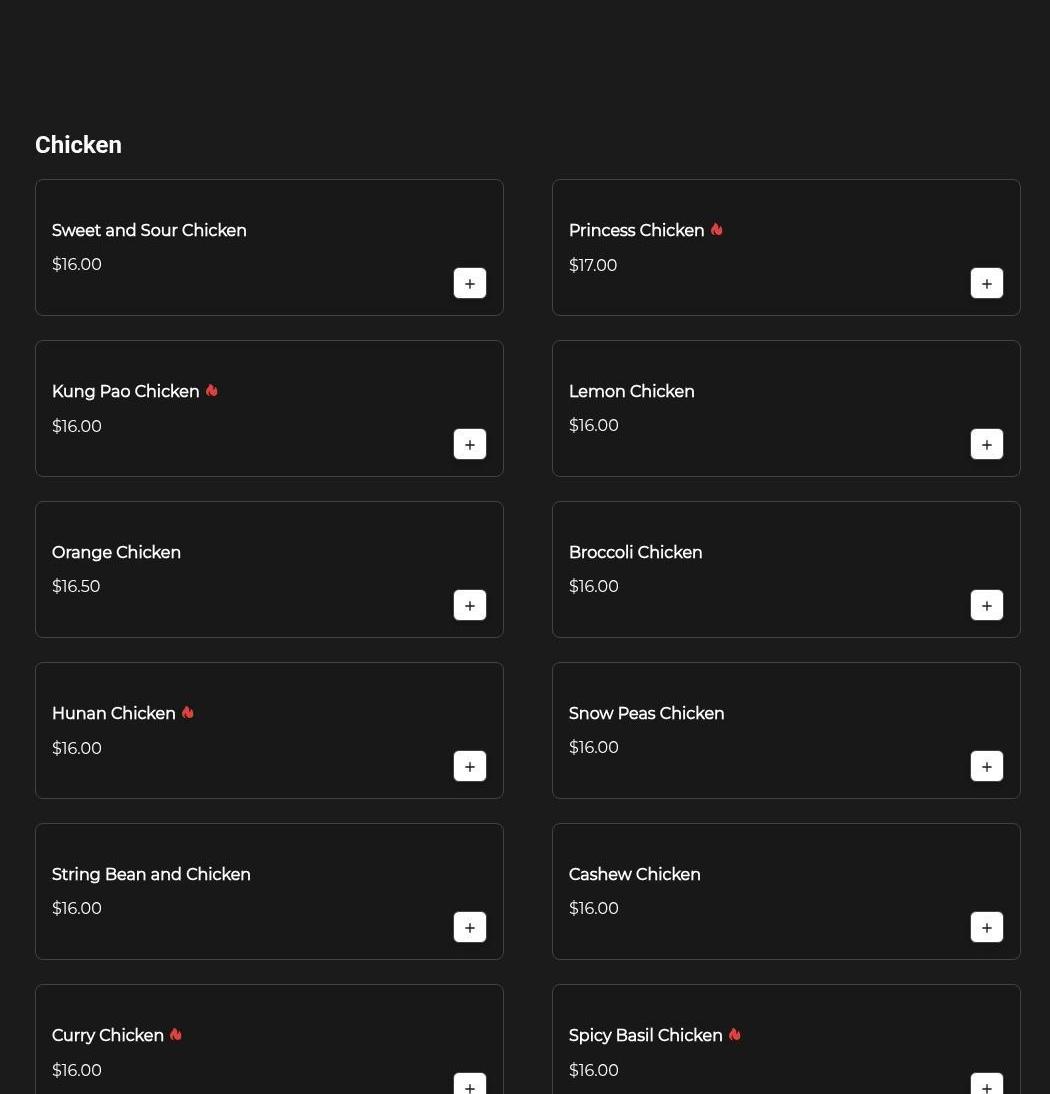Select the Cashew Chicken menu card
Image resolution: width=1050 pixels, height=1094 pixels.
click(786, 891)
